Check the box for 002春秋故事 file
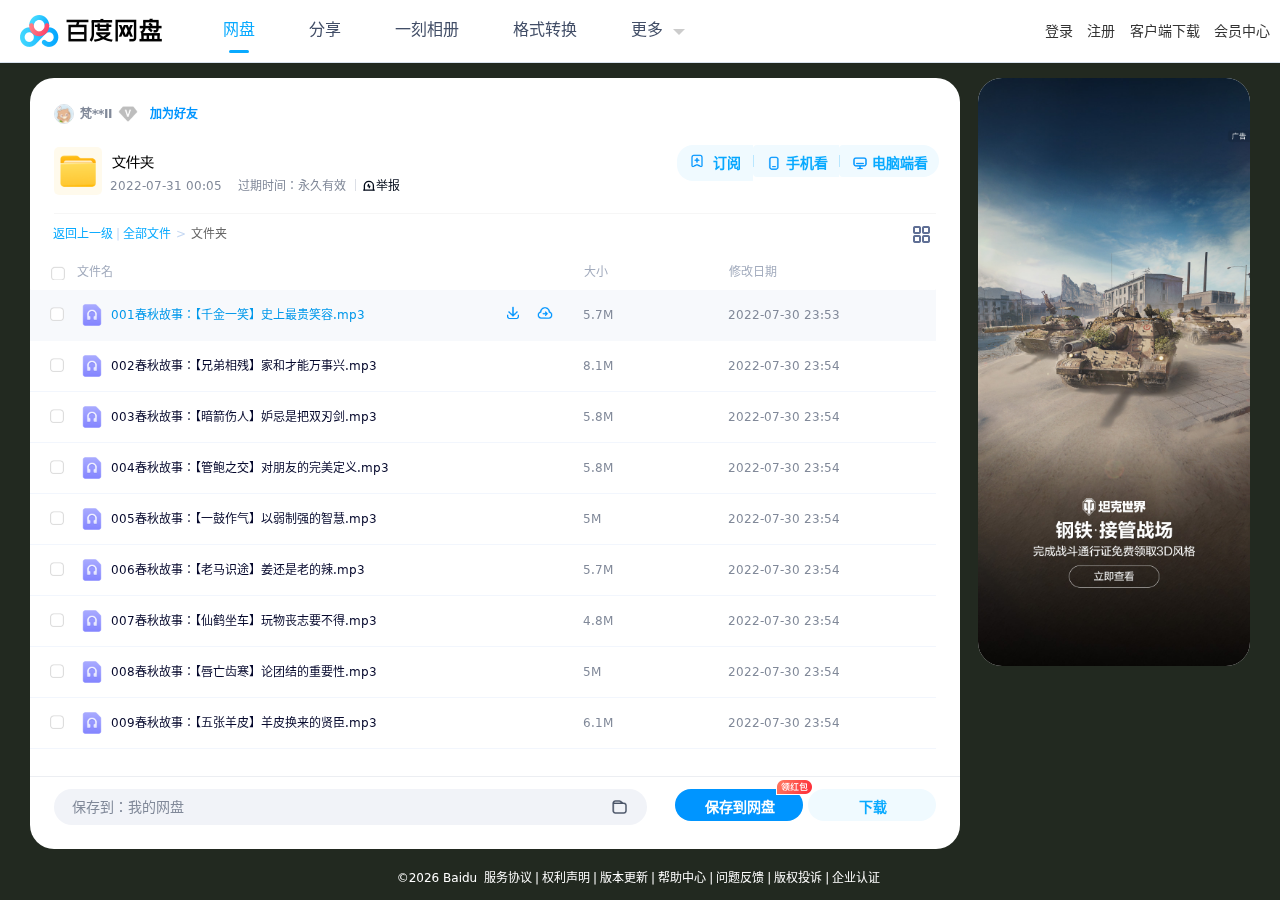 point(57,365)
